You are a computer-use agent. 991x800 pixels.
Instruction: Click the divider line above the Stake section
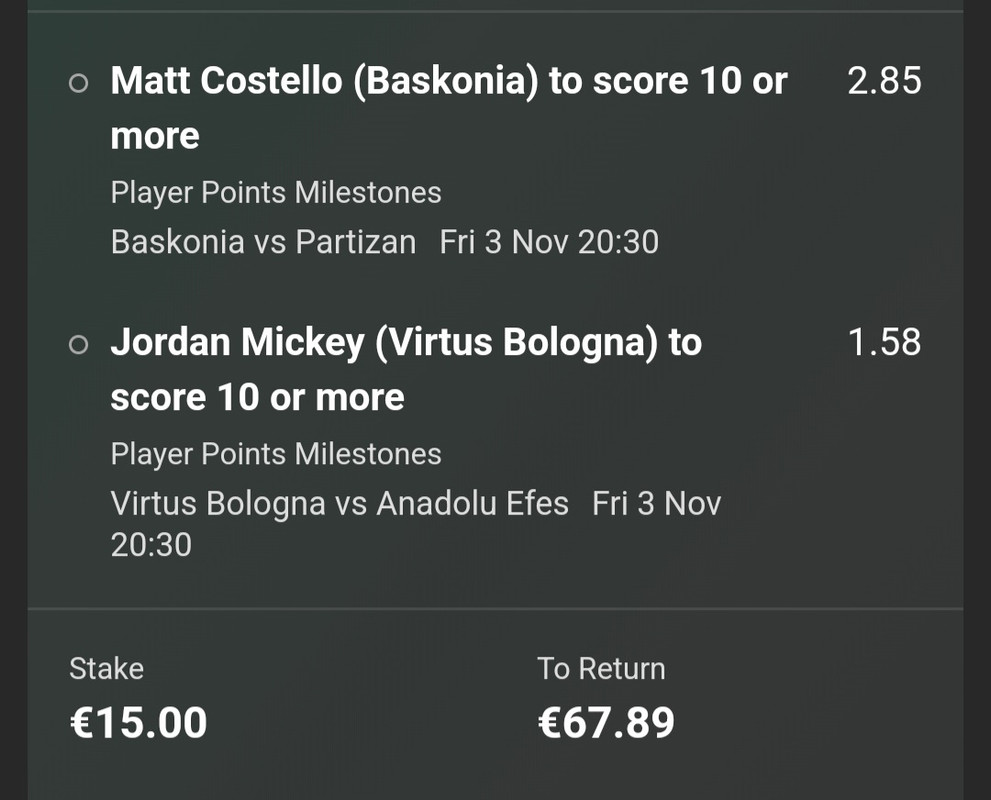pos(495,608)
